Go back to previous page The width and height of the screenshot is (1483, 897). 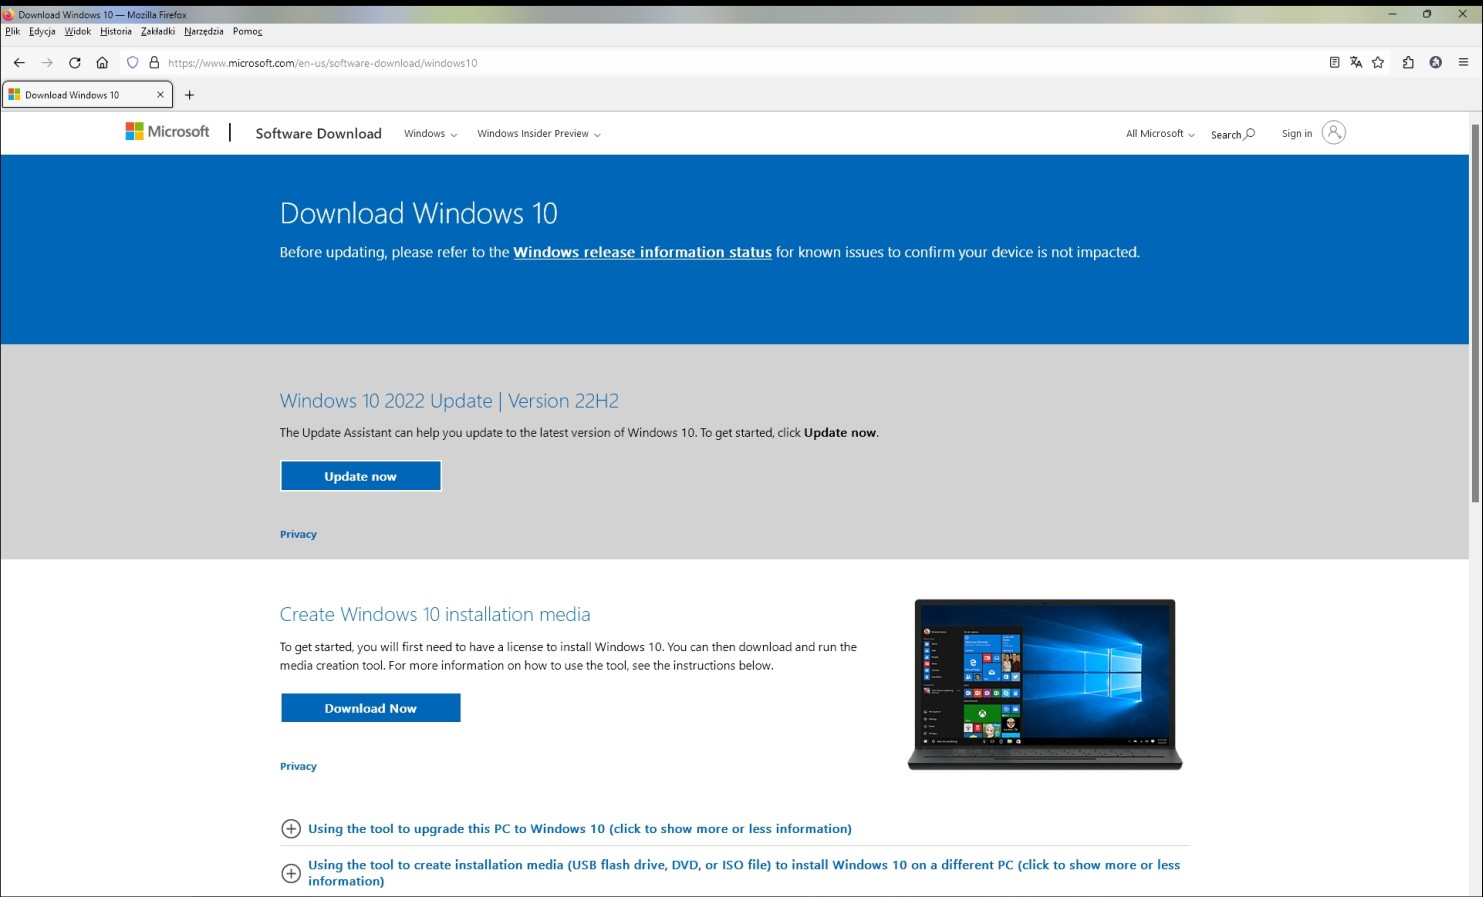pos(19,62)
